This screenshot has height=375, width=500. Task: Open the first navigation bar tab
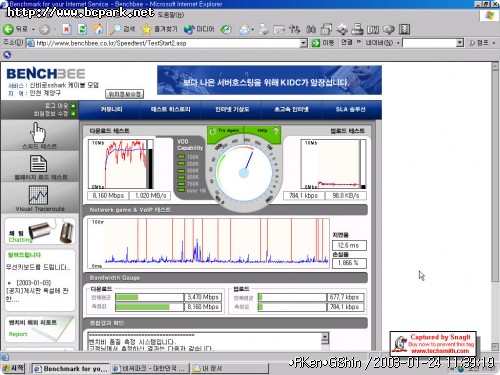click(111, 110)
